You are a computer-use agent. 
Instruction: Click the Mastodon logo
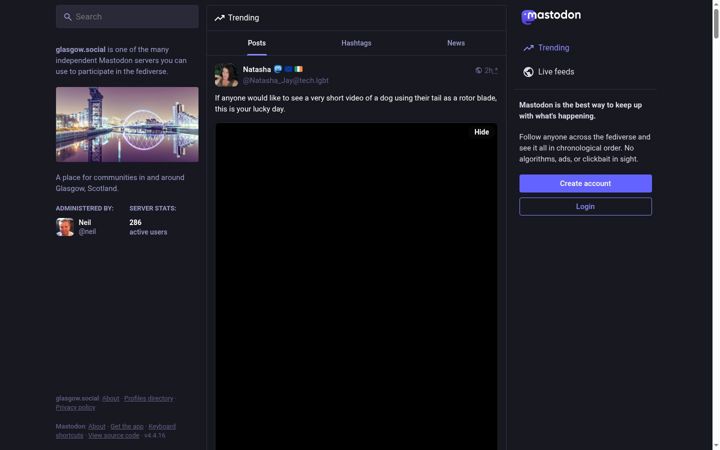(x=551, y=17)
